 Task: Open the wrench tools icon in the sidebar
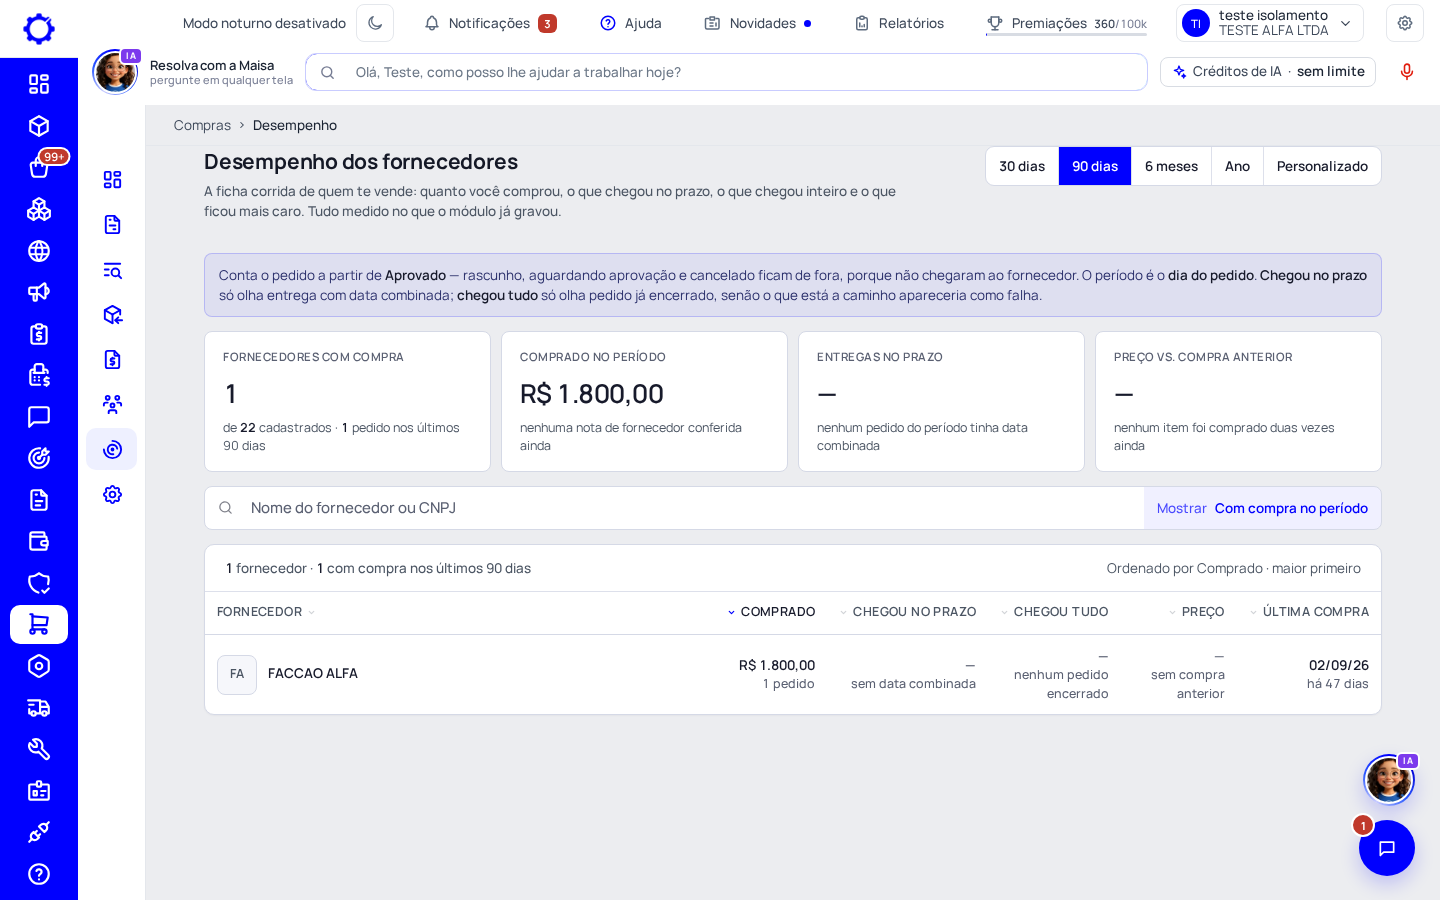[39, 749]
